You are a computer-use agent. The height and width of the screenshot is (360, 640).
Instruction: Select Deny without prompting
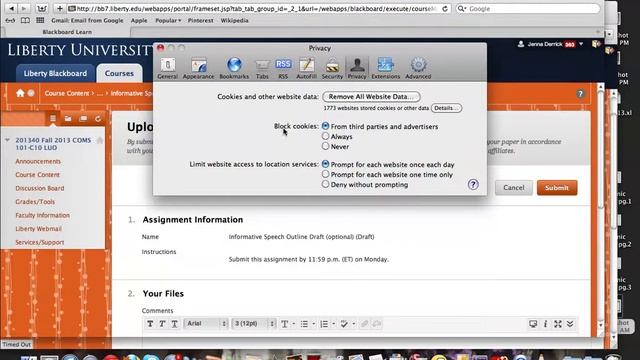point(325,184)
